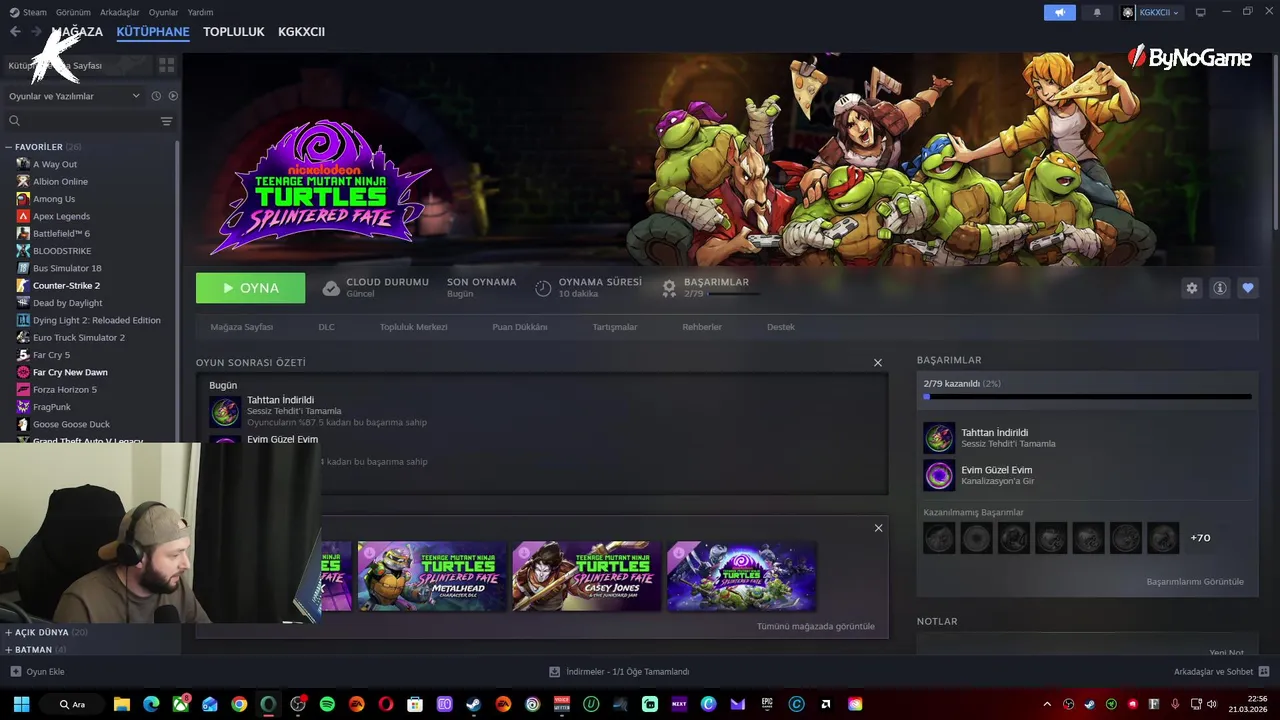Switch to KÜTÜPHANE tab

[x=153, y=32]
